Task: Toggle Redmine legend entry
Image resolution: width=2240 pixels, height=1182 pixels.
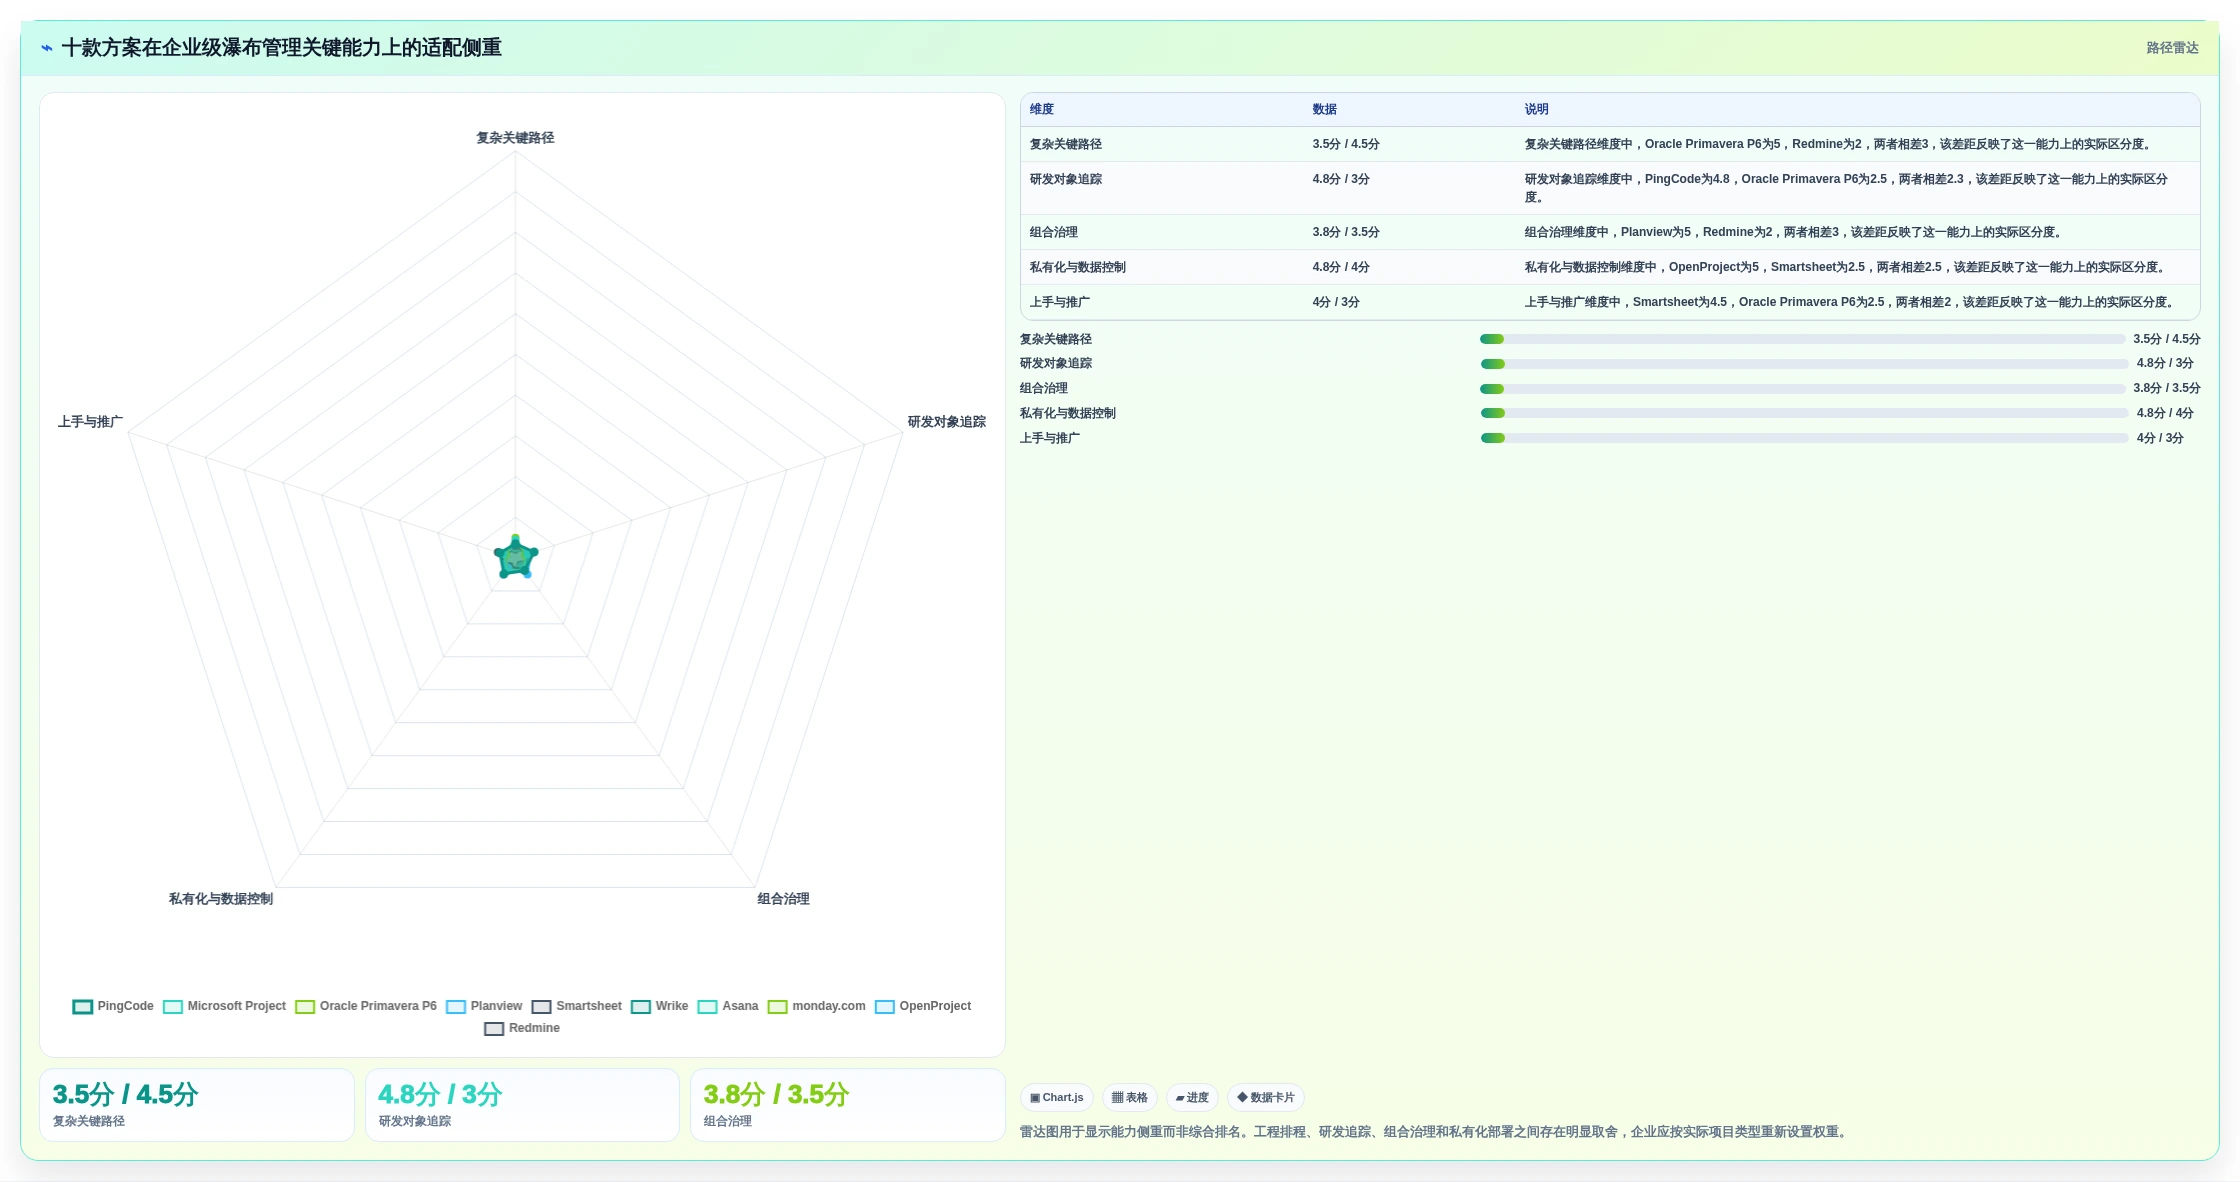Action: click(522, 1028)
